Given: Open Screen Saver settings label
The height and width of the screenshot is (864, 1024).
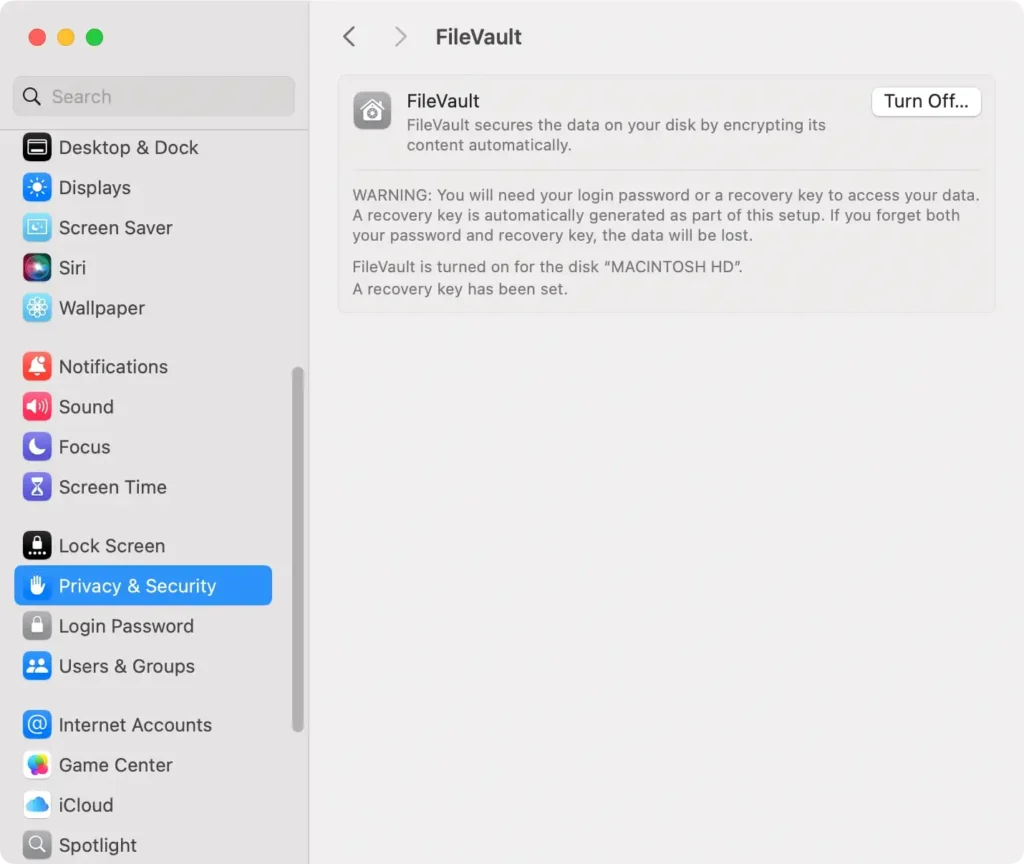Looking at the screenshot, I should click(116, 228).
